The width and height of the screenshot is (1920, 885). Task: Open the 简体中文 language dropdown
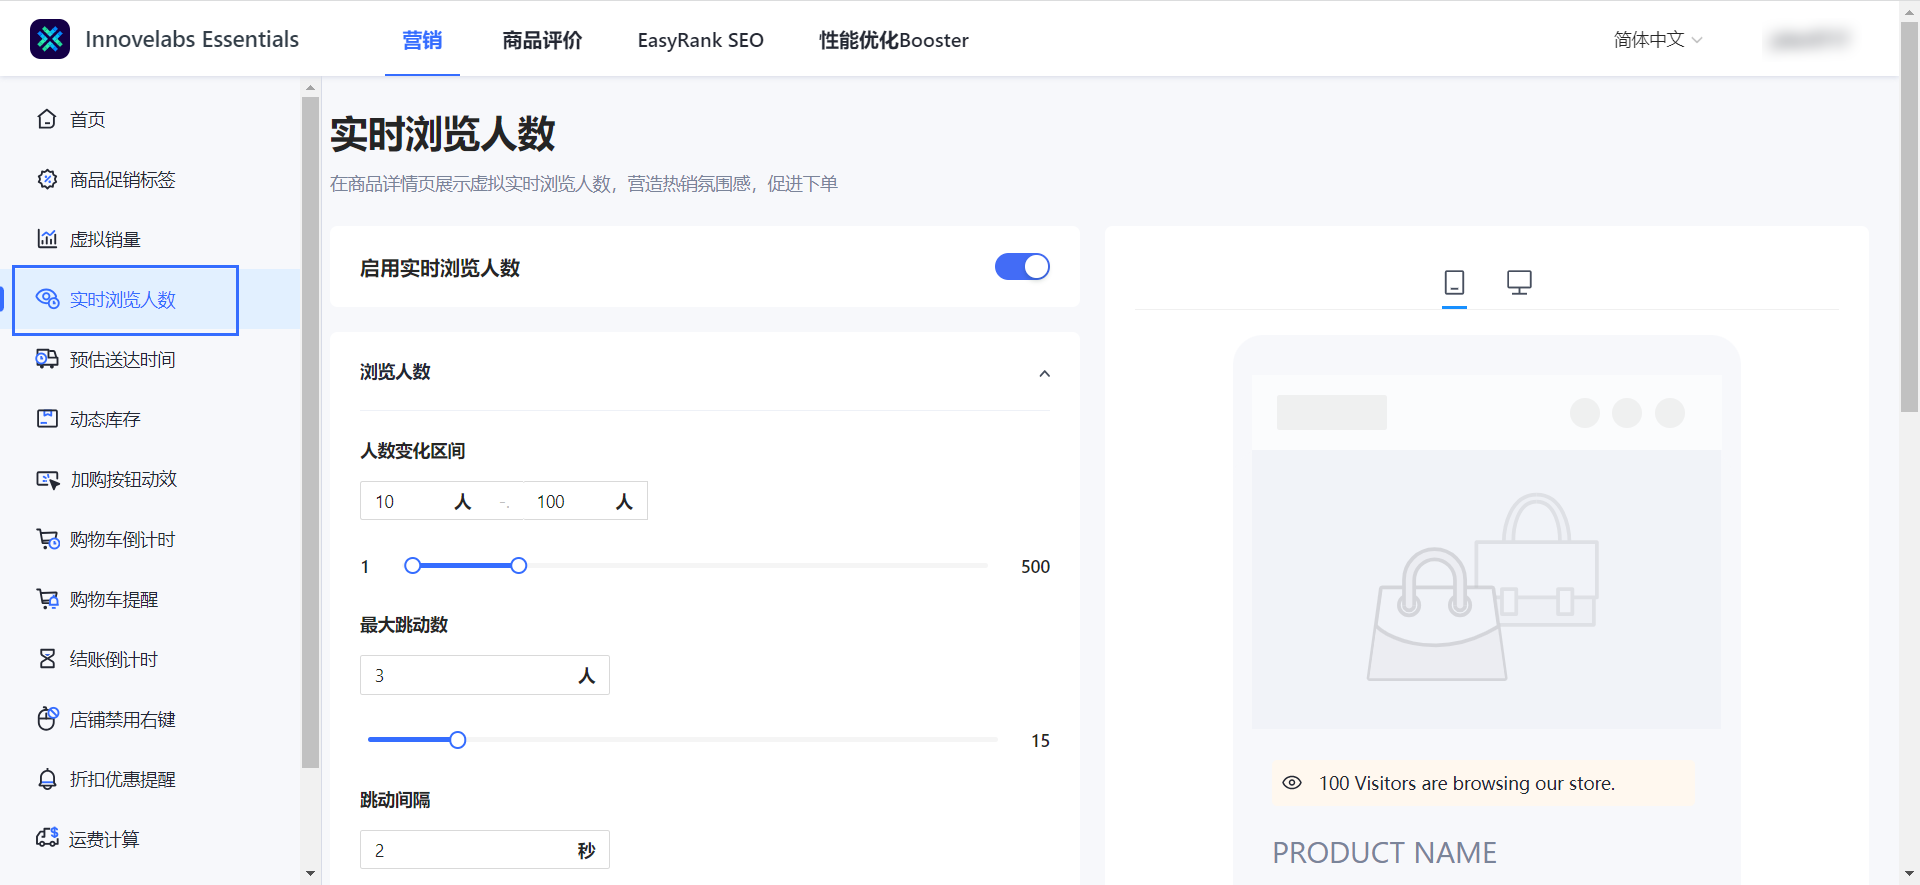[x=1657, y=40]
